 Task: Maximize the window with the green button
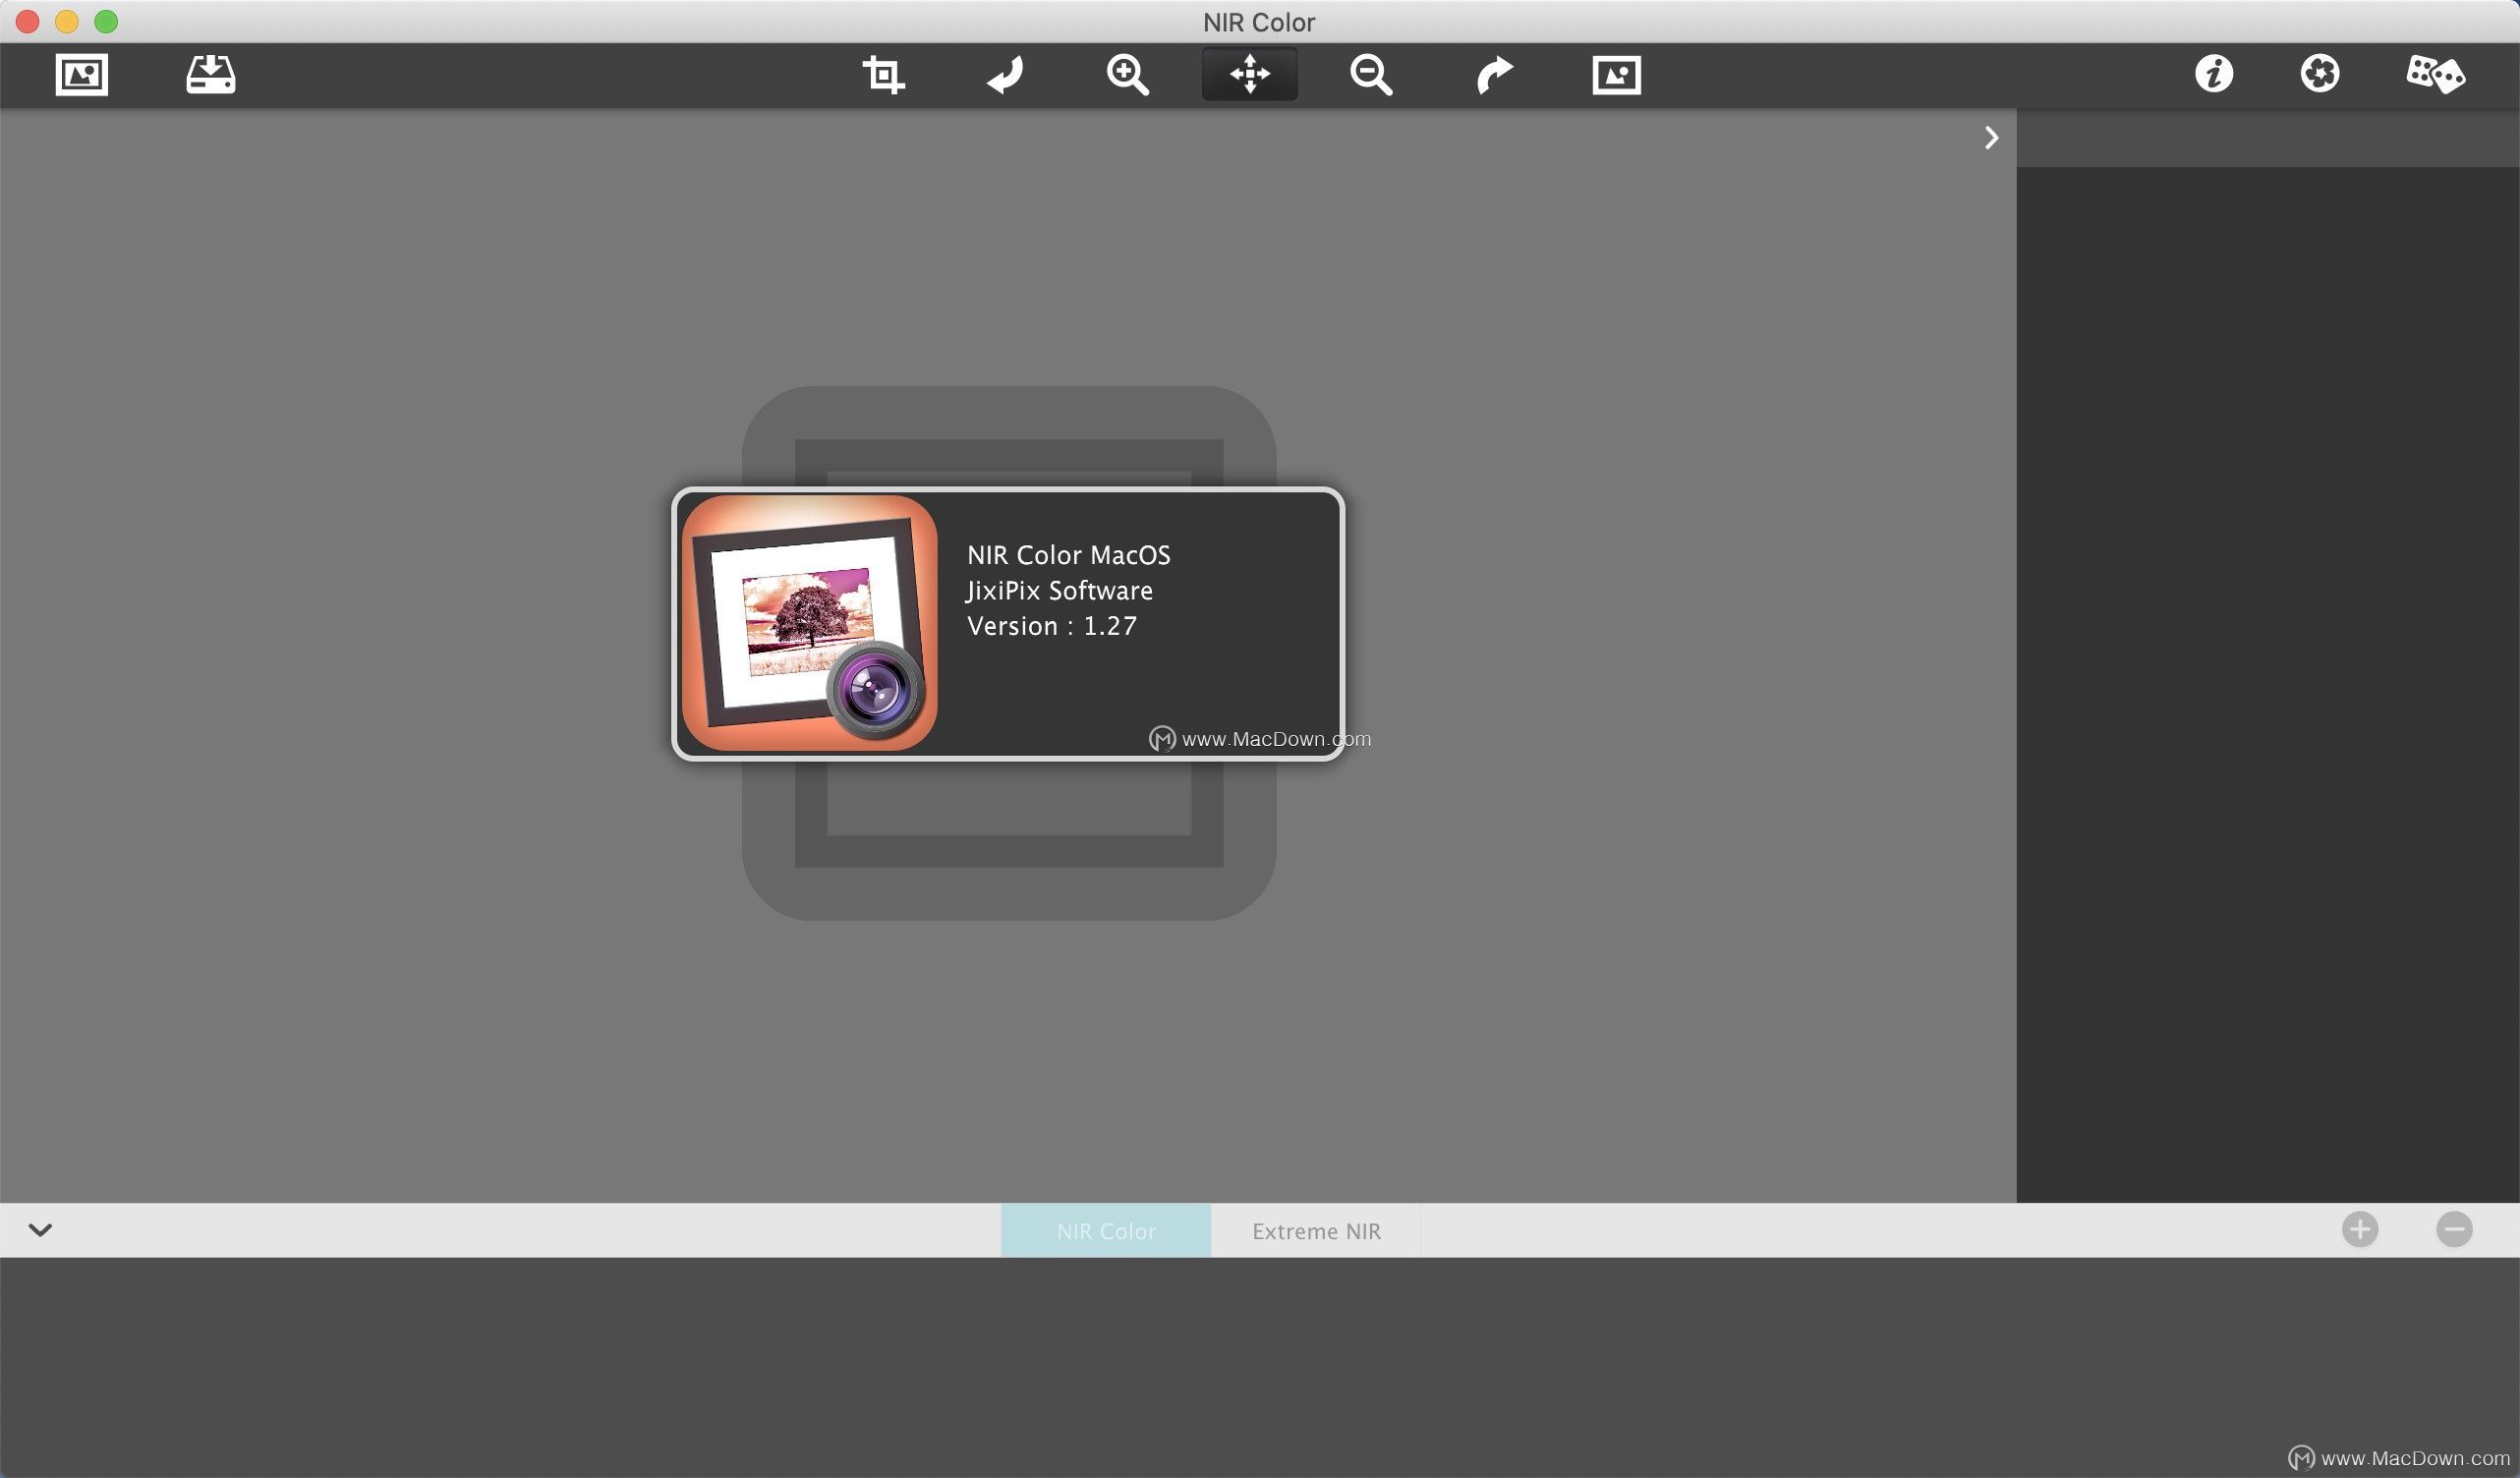pos(106,21)
